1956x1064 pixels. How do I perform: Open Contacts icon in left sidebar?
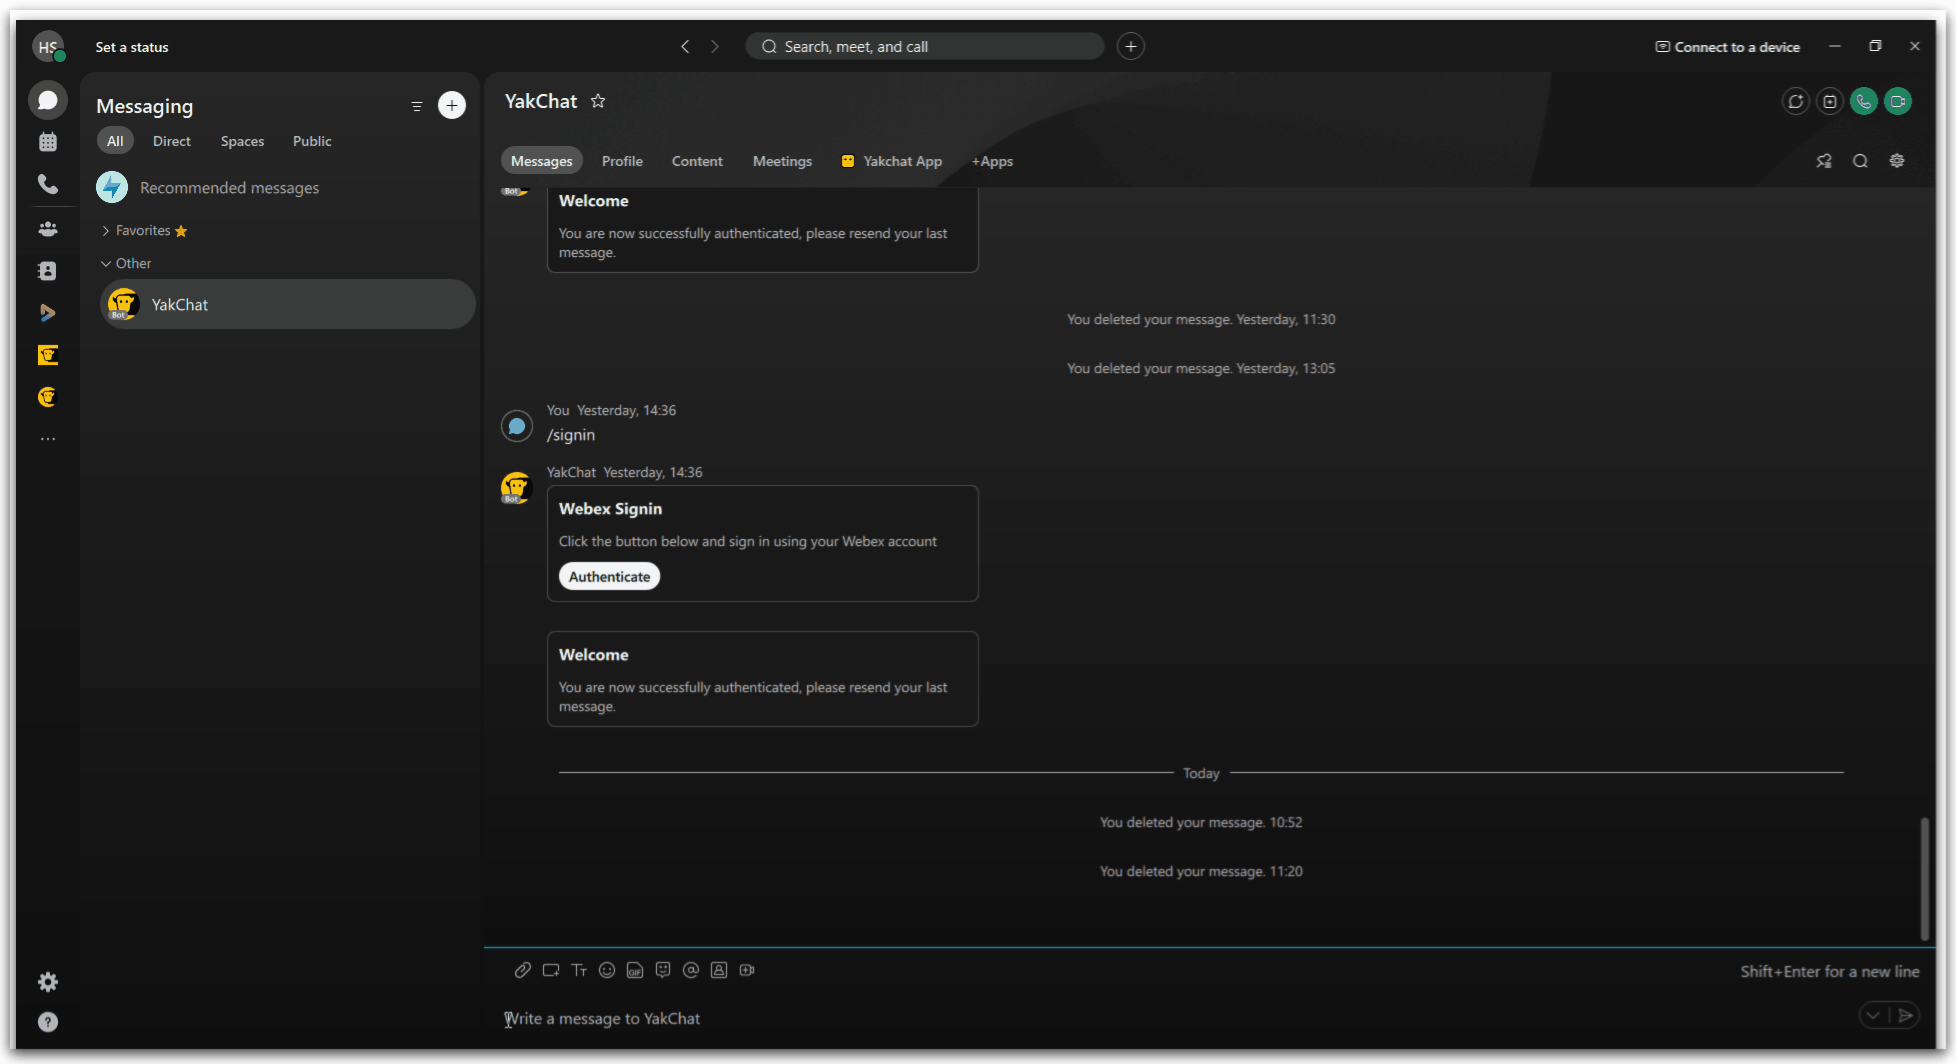pyautogui.click(x=47, y=271)
